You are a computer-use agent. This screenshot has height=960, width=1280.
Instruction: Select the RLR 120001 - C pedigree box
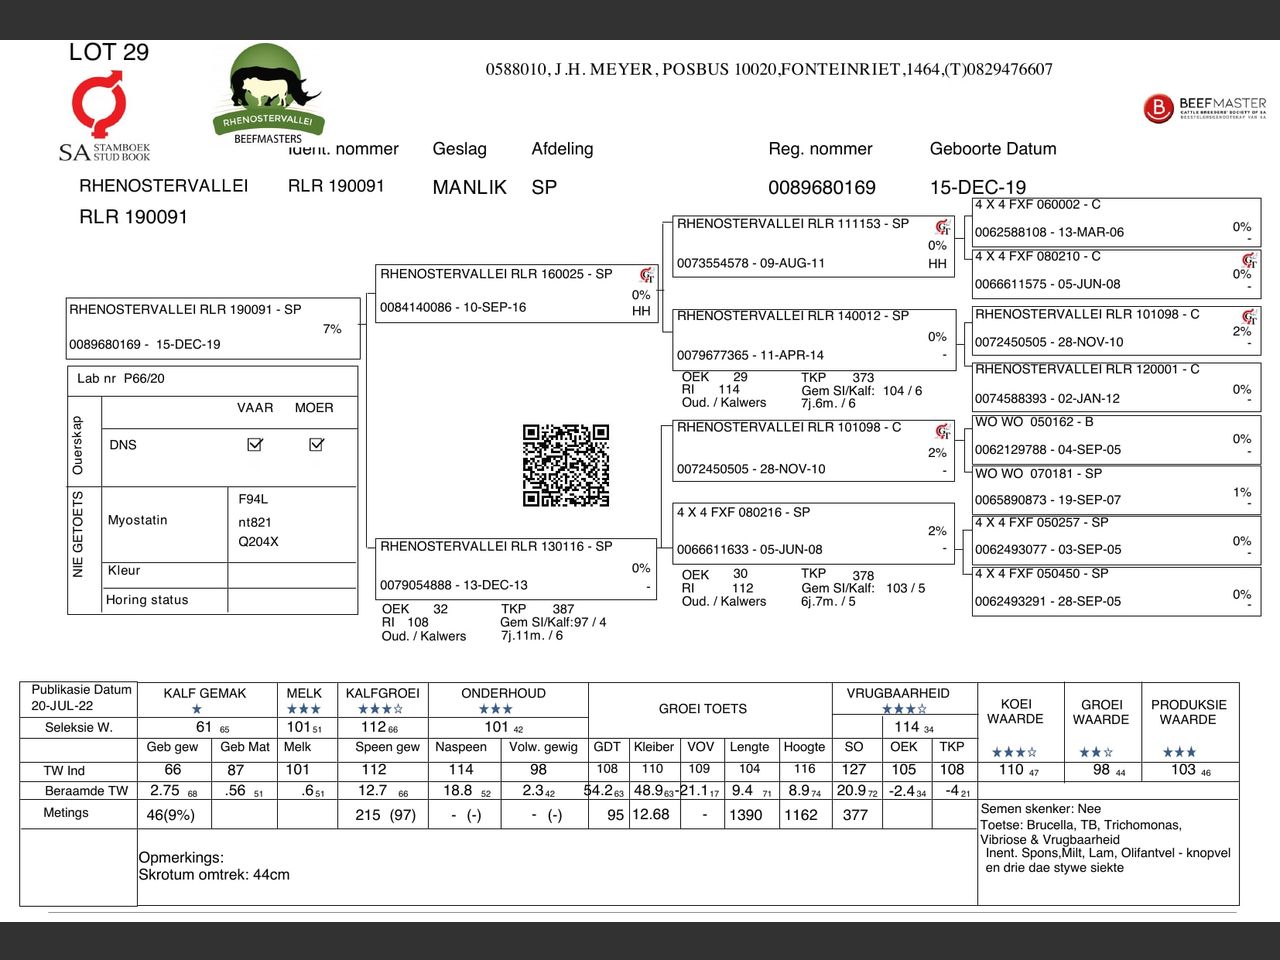1115,385
